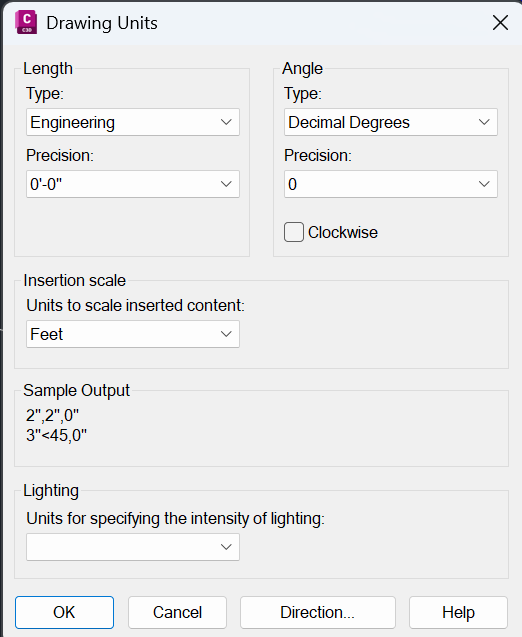522x637 pixels.
Task: Open the Angle Type dropdown showing Decimal Degrees
Action: [x=391, y=122]
